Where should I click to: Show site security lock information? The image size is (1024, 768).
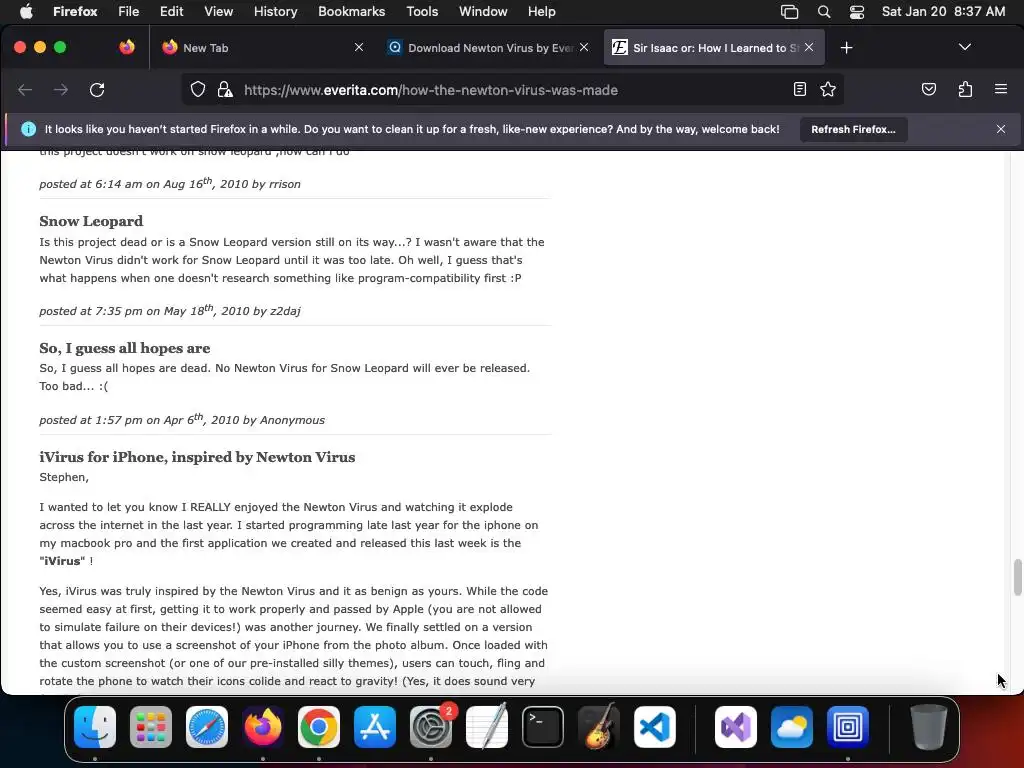click(x=225, y=90)
